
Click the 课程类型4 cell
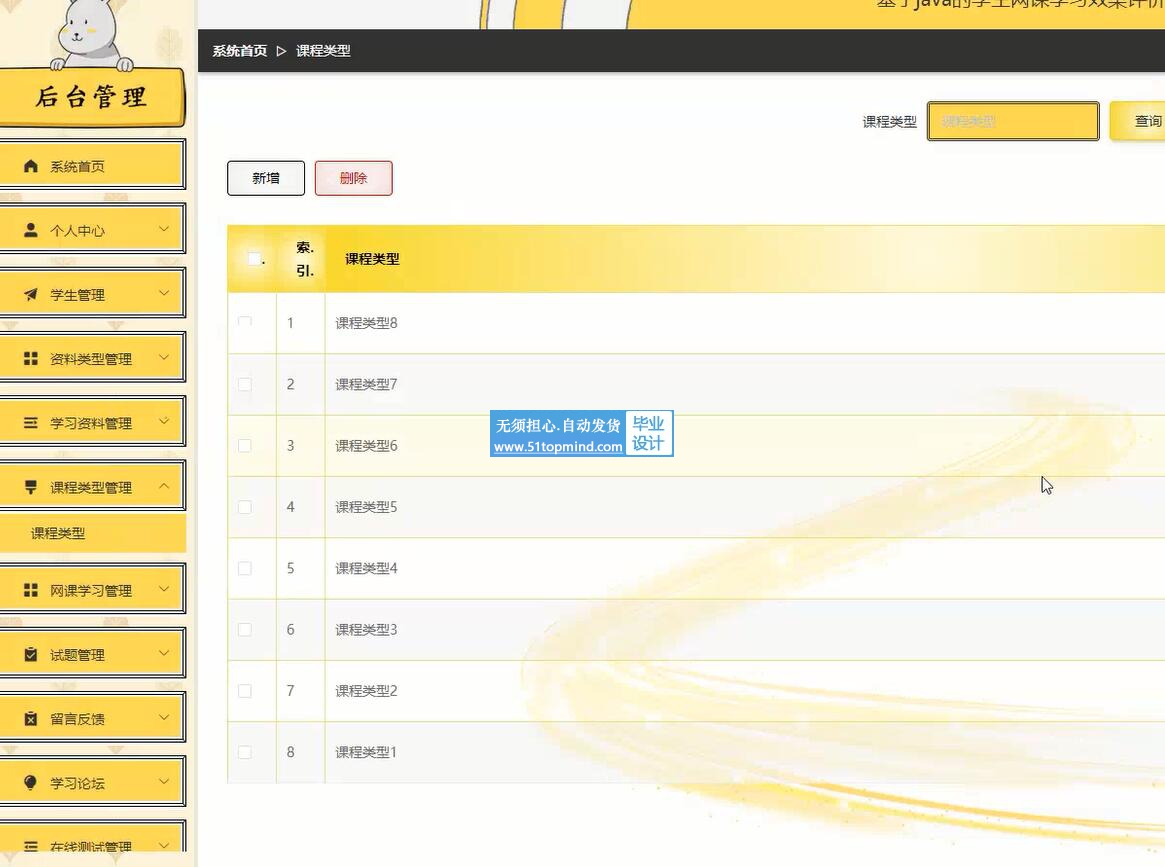366,568
